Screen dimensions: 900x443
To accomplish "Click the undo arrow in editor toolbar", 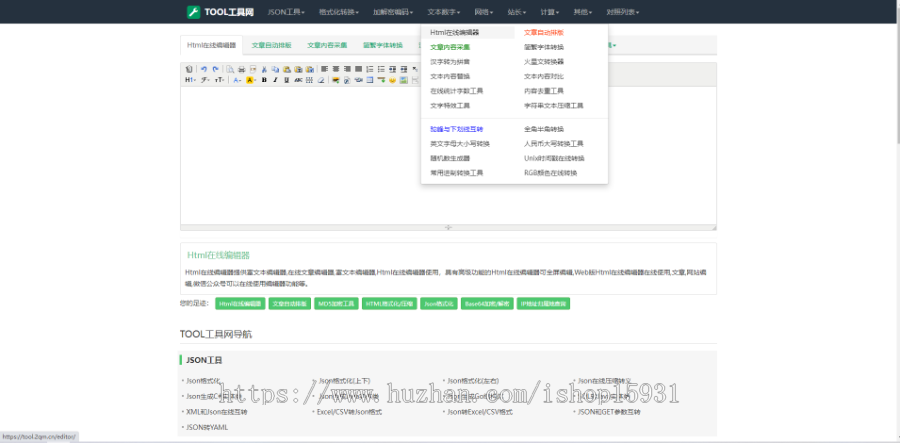I will 203,69.
